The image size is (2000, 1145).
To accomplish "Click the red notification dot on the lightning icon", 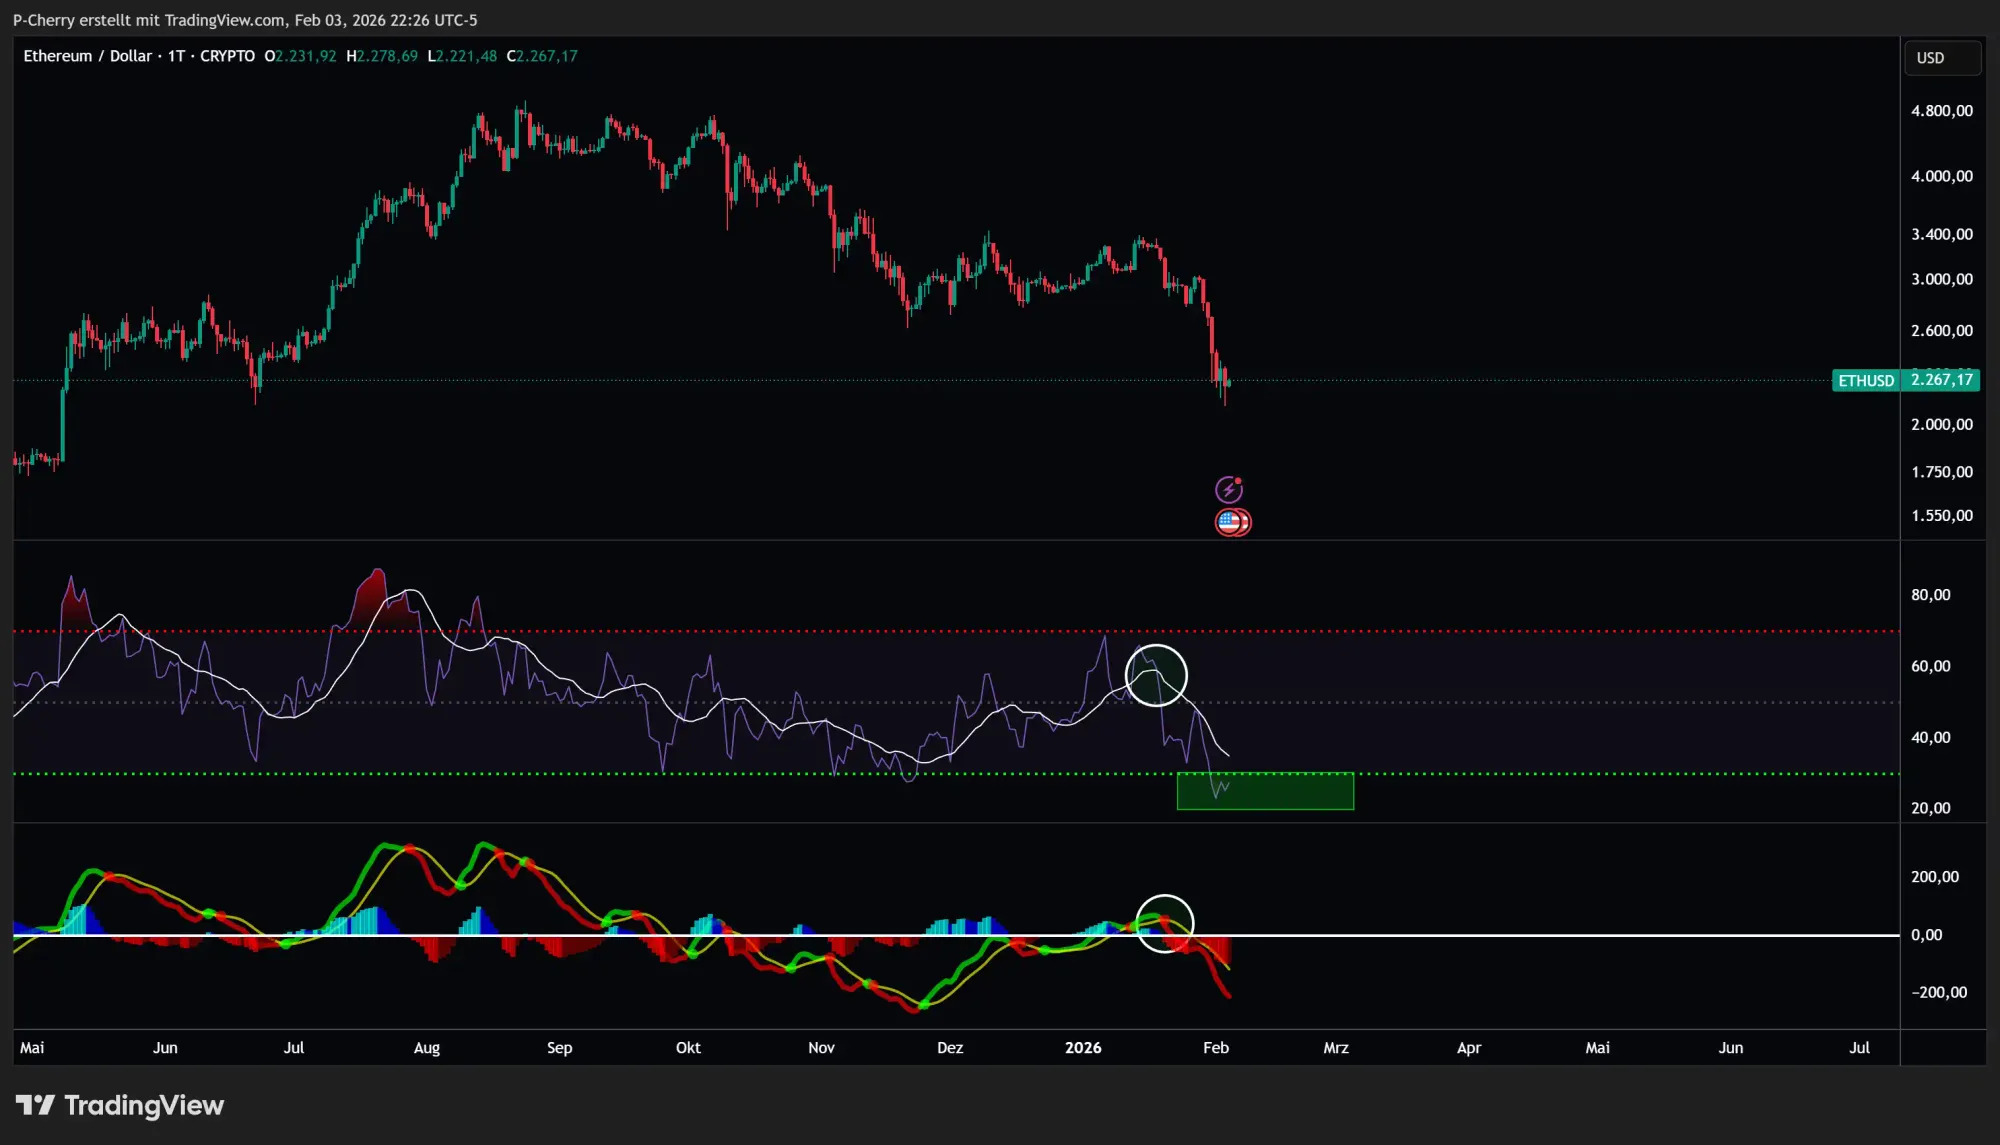I will click(x=1239, y=480).
